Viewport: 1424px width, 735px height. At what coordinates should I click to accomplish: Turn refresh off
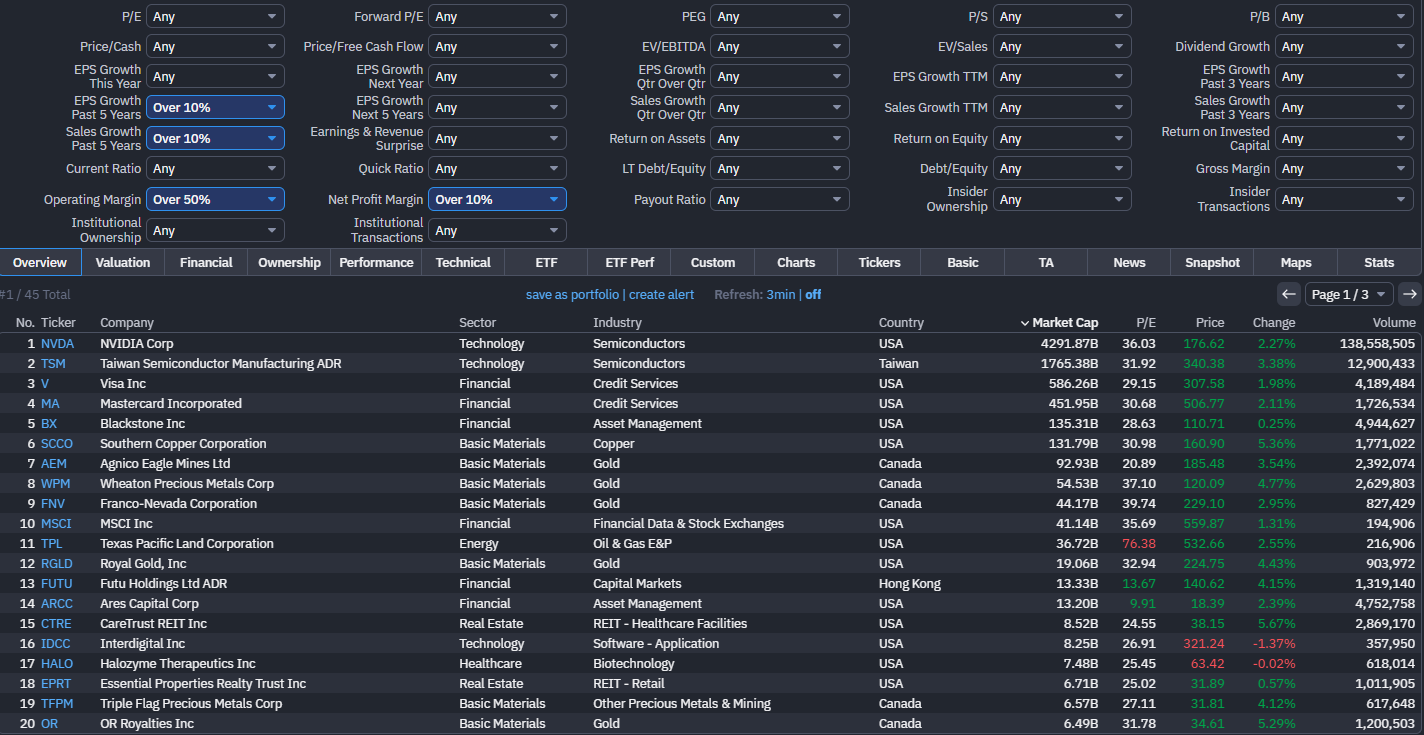[x=813, y=295]
